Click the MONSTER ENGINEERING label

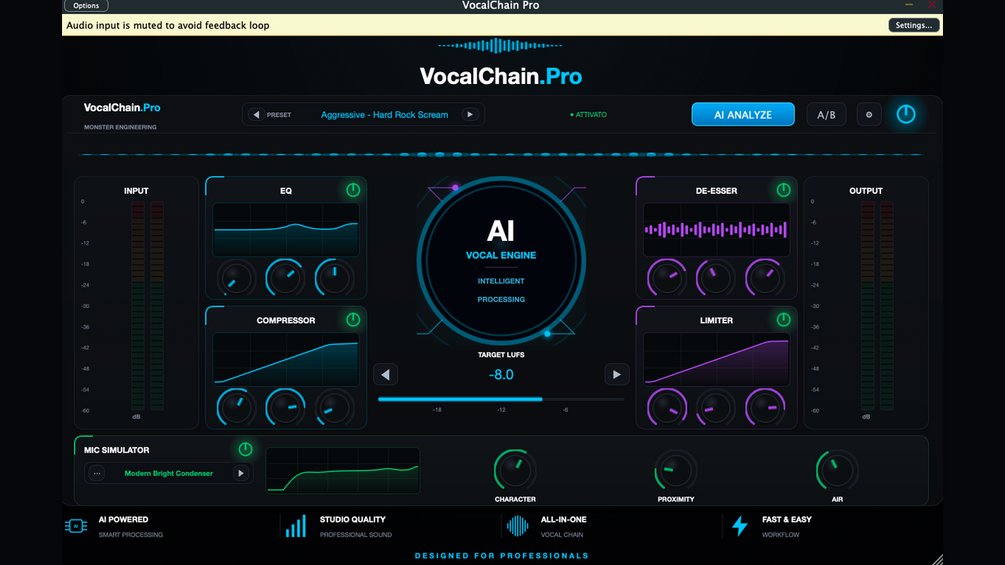point(120,127)
